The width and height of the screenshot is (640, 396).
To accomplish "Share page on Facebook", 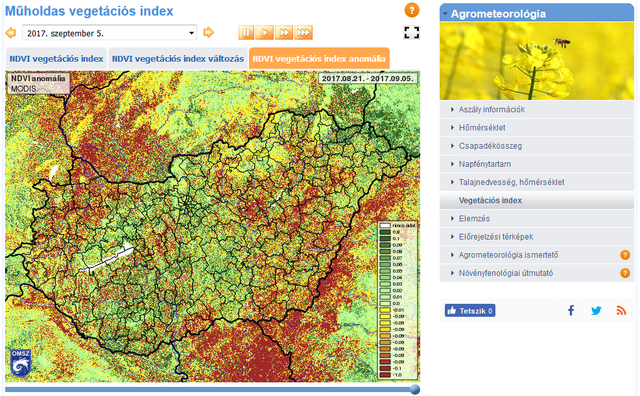I will click(571, 311).
